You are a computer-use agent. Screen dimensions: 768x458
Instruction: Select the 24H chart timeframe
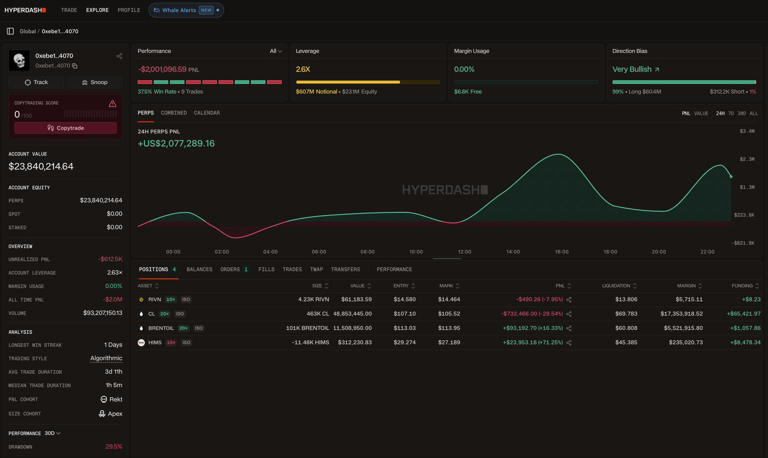(720, 113)
